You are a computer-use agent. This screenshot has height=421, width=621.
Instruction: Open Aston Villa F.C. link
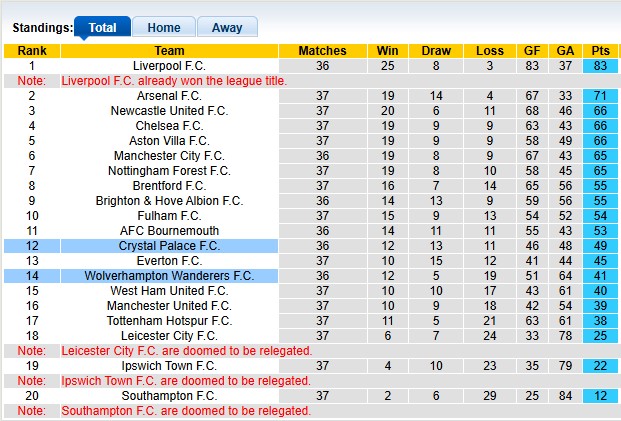[169, 141]
